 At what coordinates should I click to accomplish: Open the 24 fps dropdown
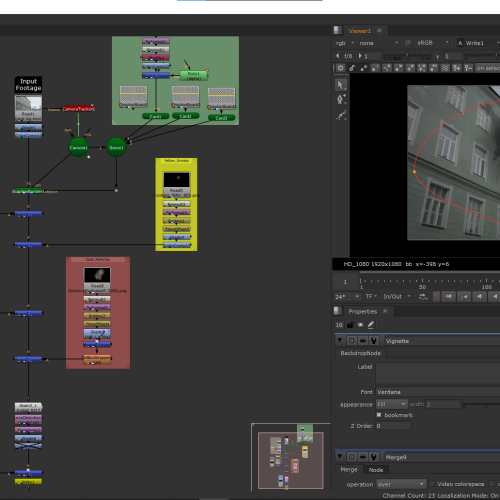[x=348, y=296]
